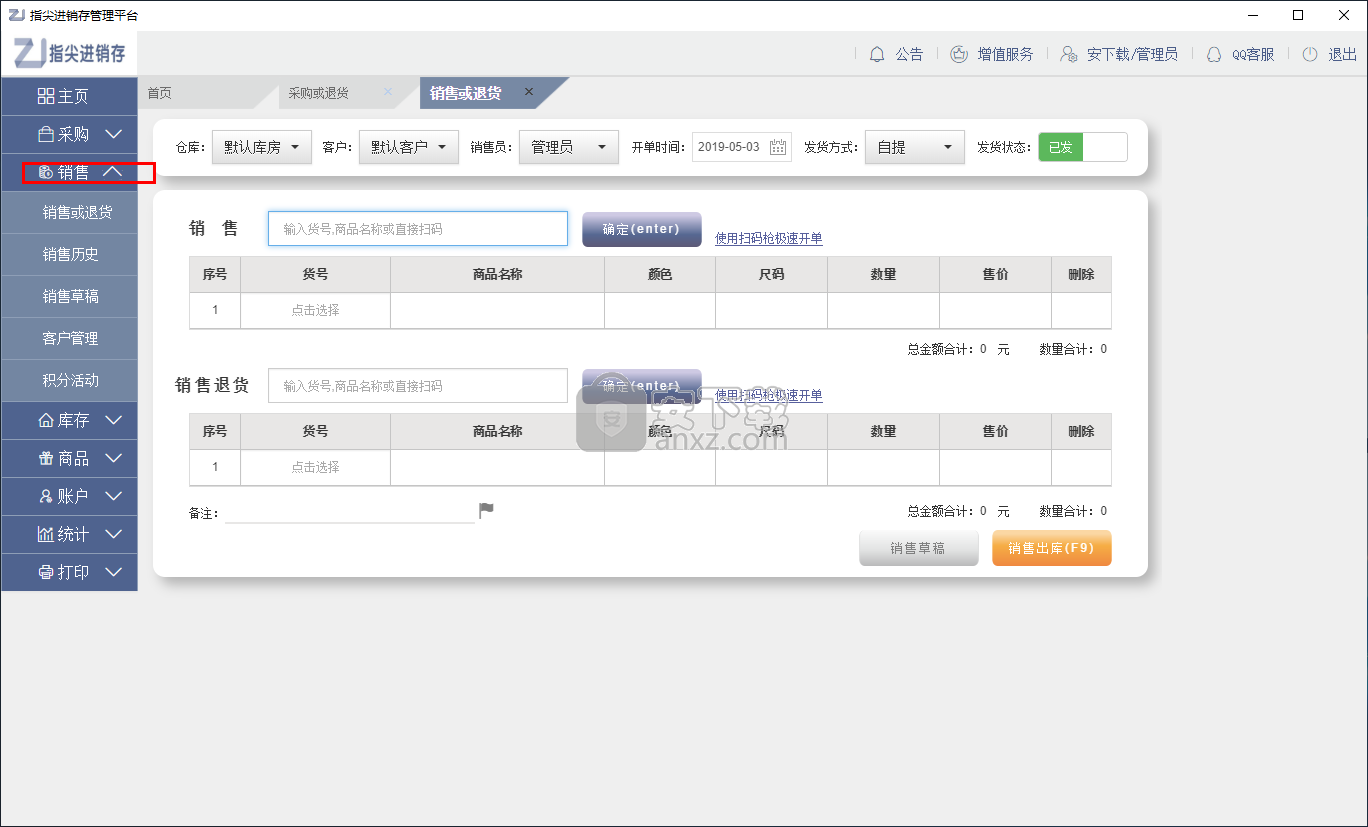Open 客户管理 in sidebar

(70, 338)
